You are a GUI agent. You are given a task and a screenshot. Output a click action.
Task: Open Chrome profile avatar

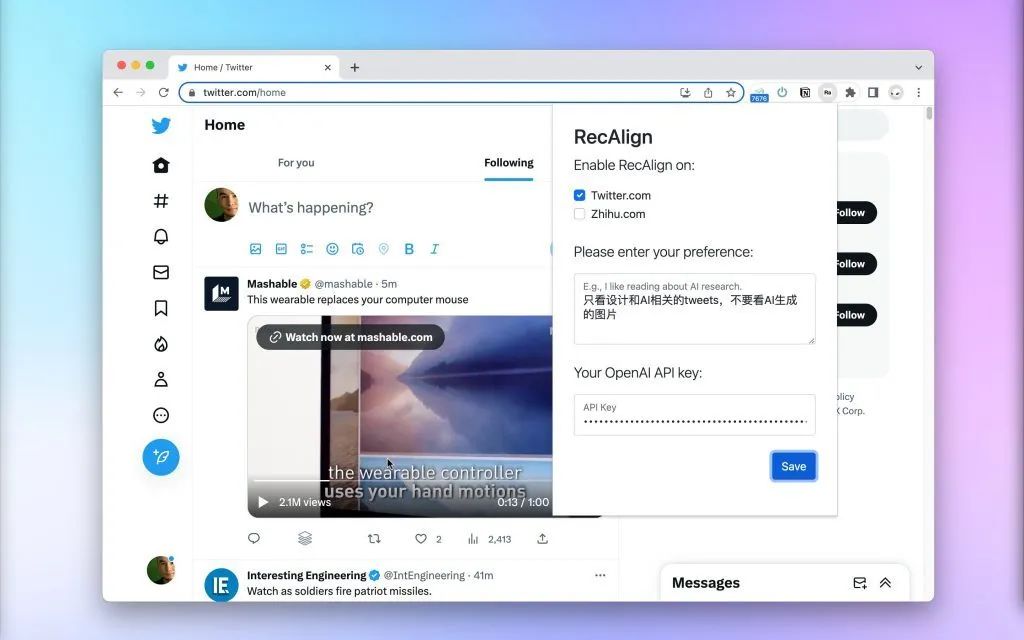pos(896,93)
